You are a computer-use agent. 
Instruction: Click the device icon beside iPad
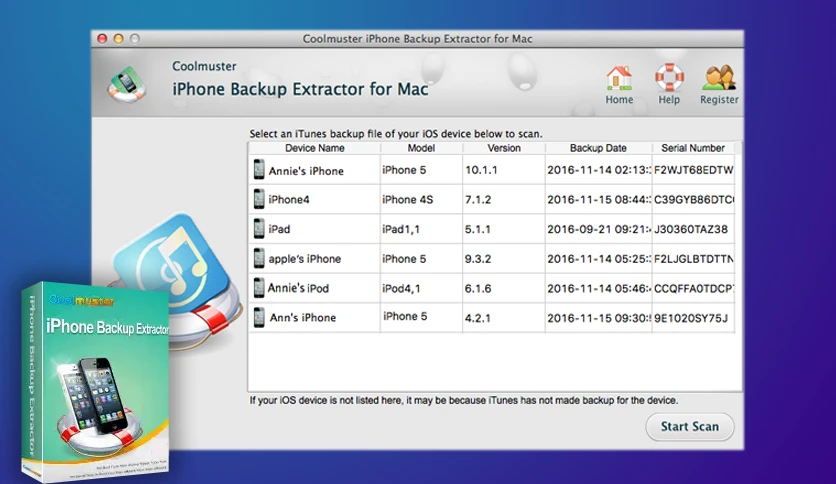coord(259,229)
